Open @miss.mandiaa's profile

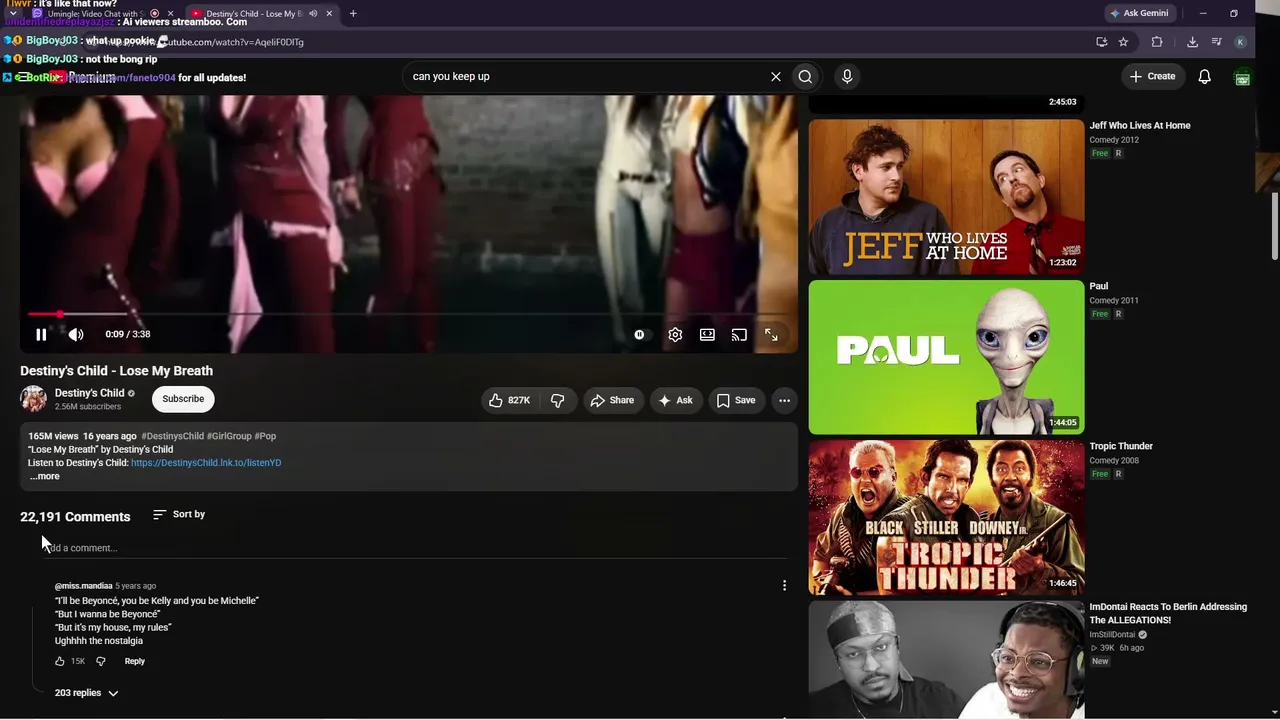point(83,586)
